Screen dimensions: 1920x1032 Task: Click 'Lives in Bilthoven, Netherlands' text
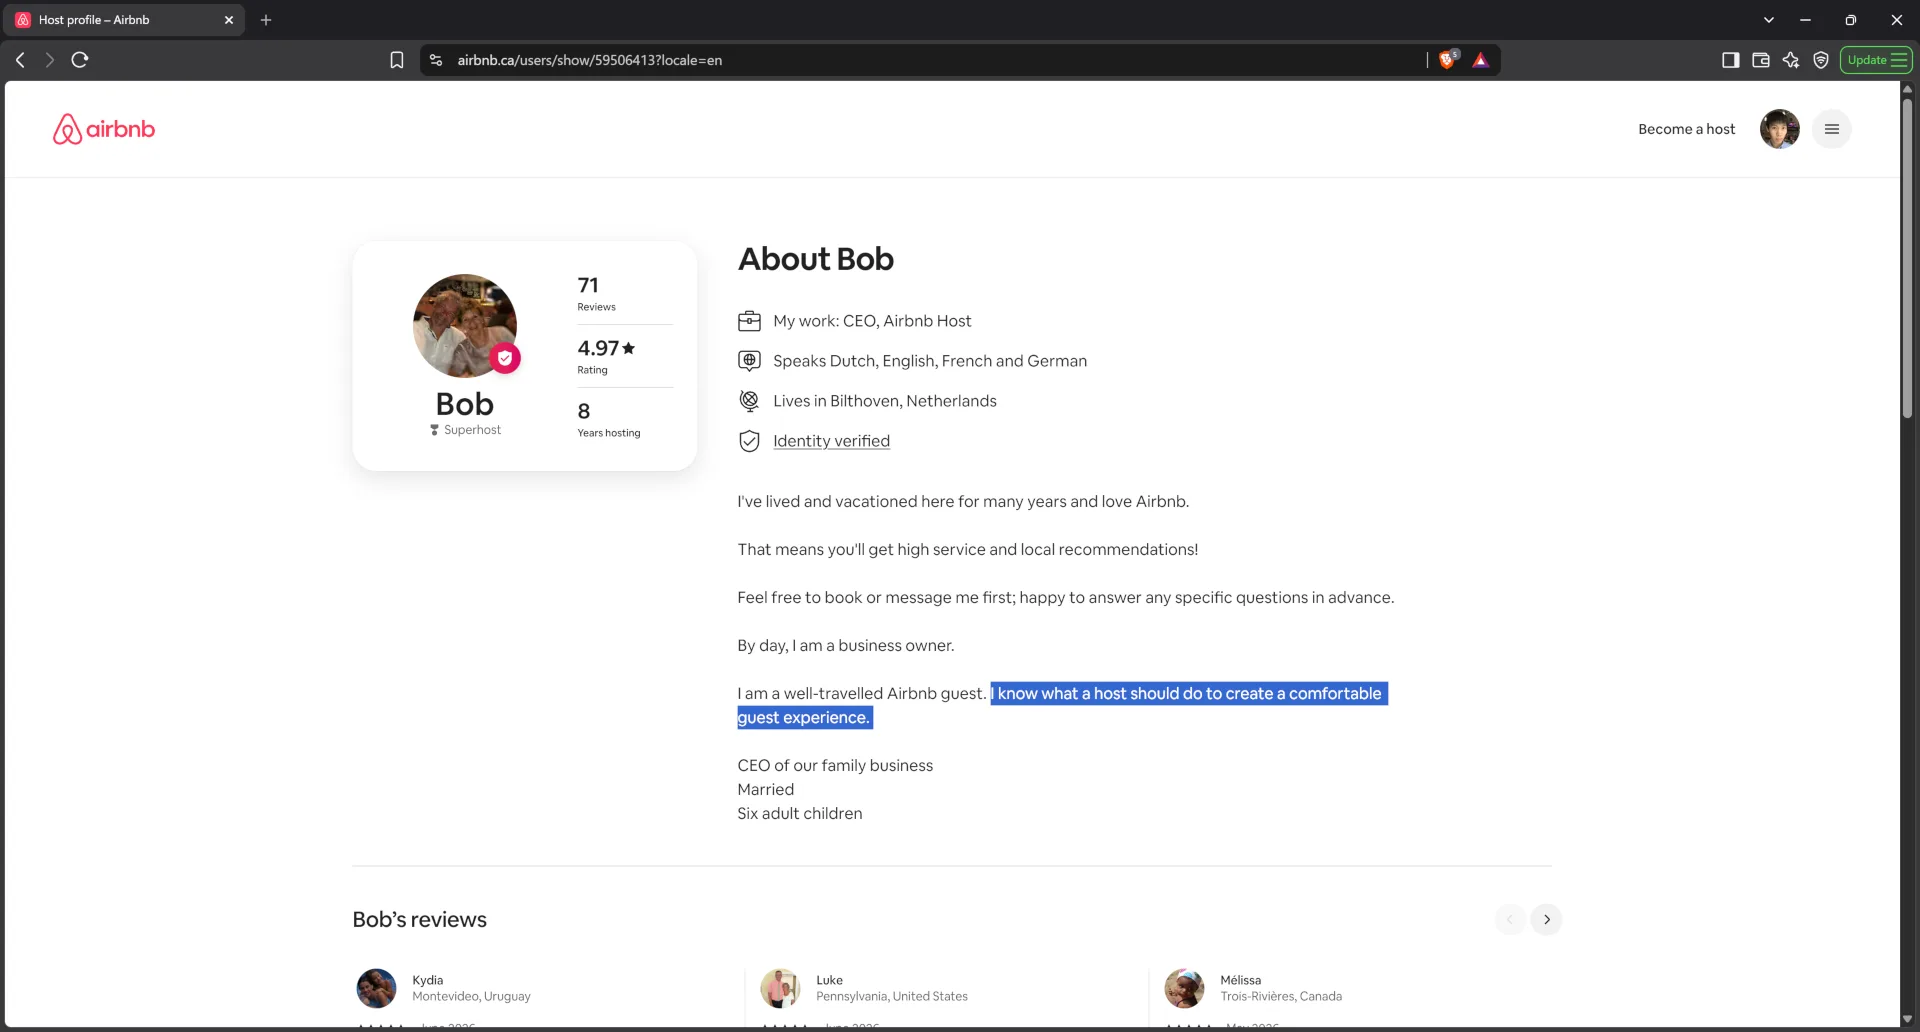pyautogui.click(x=885, y=401)
